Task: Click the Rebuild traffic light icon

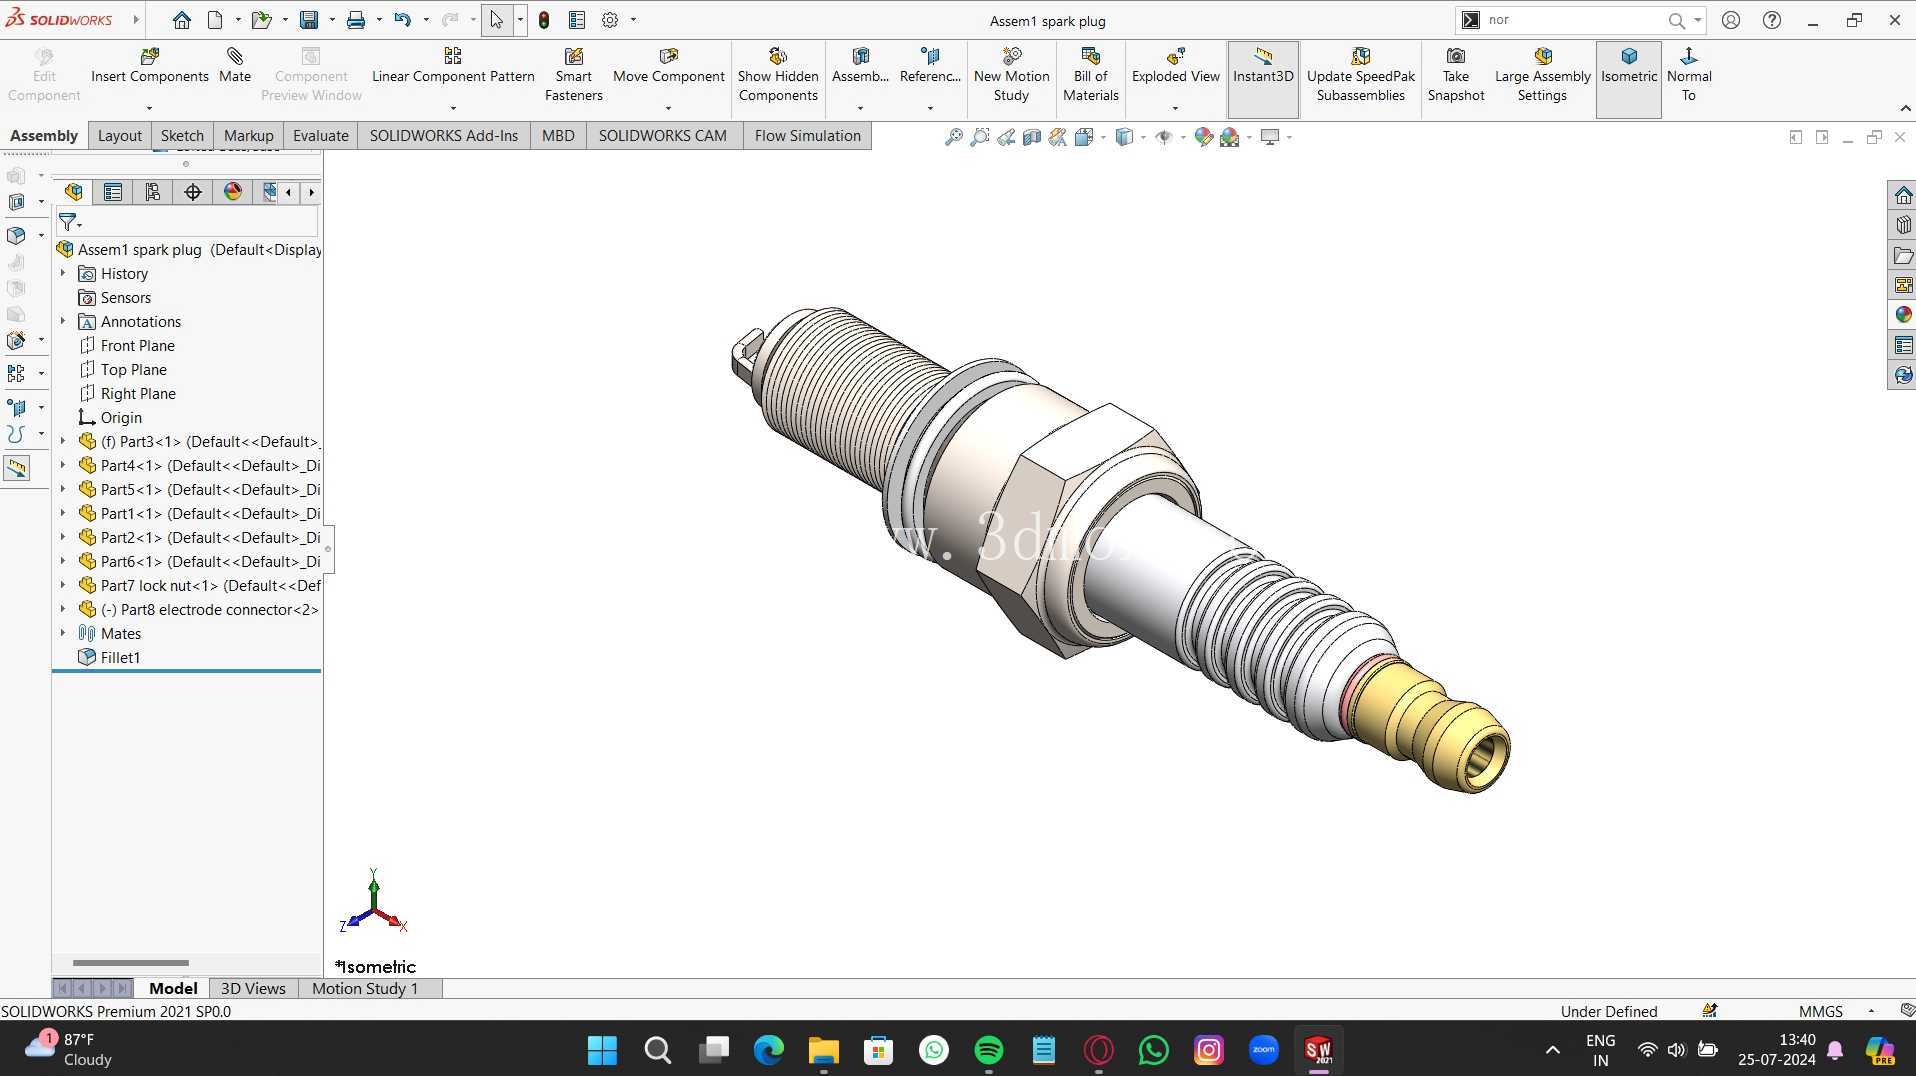Action: [544, 20]
